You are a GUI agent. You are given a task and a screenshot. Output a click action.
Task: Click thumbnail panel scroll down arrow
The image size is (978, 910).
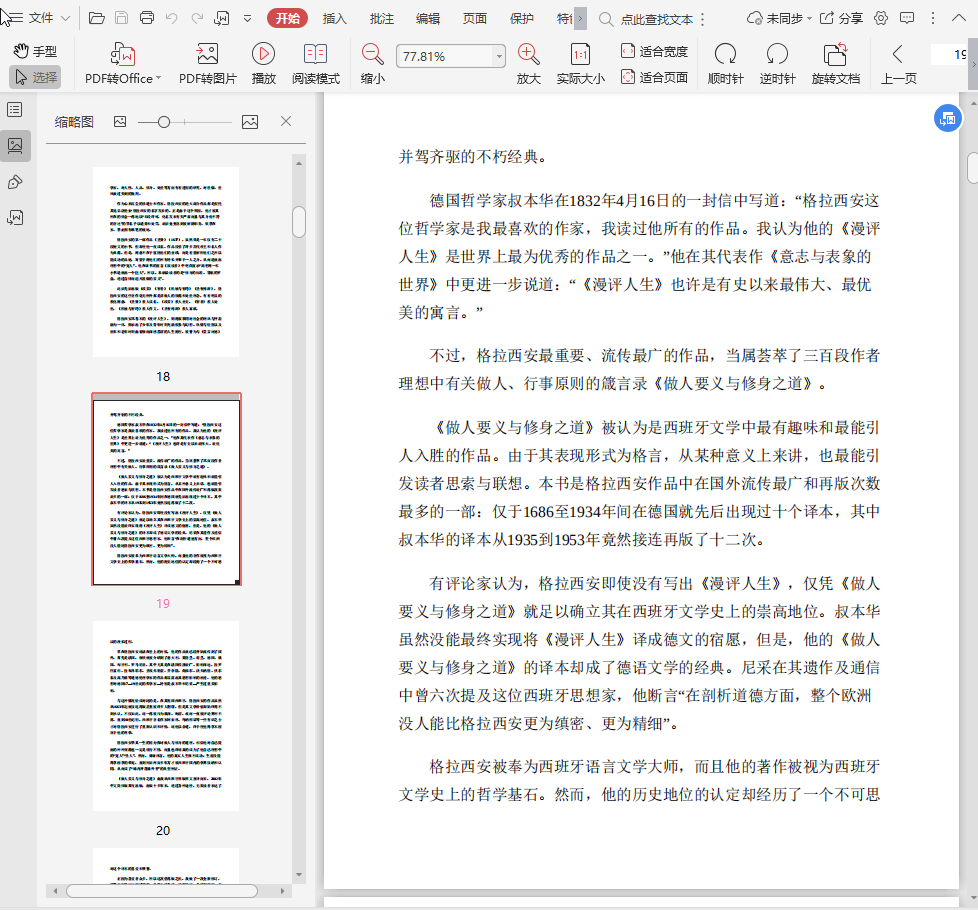pos(299,874)
